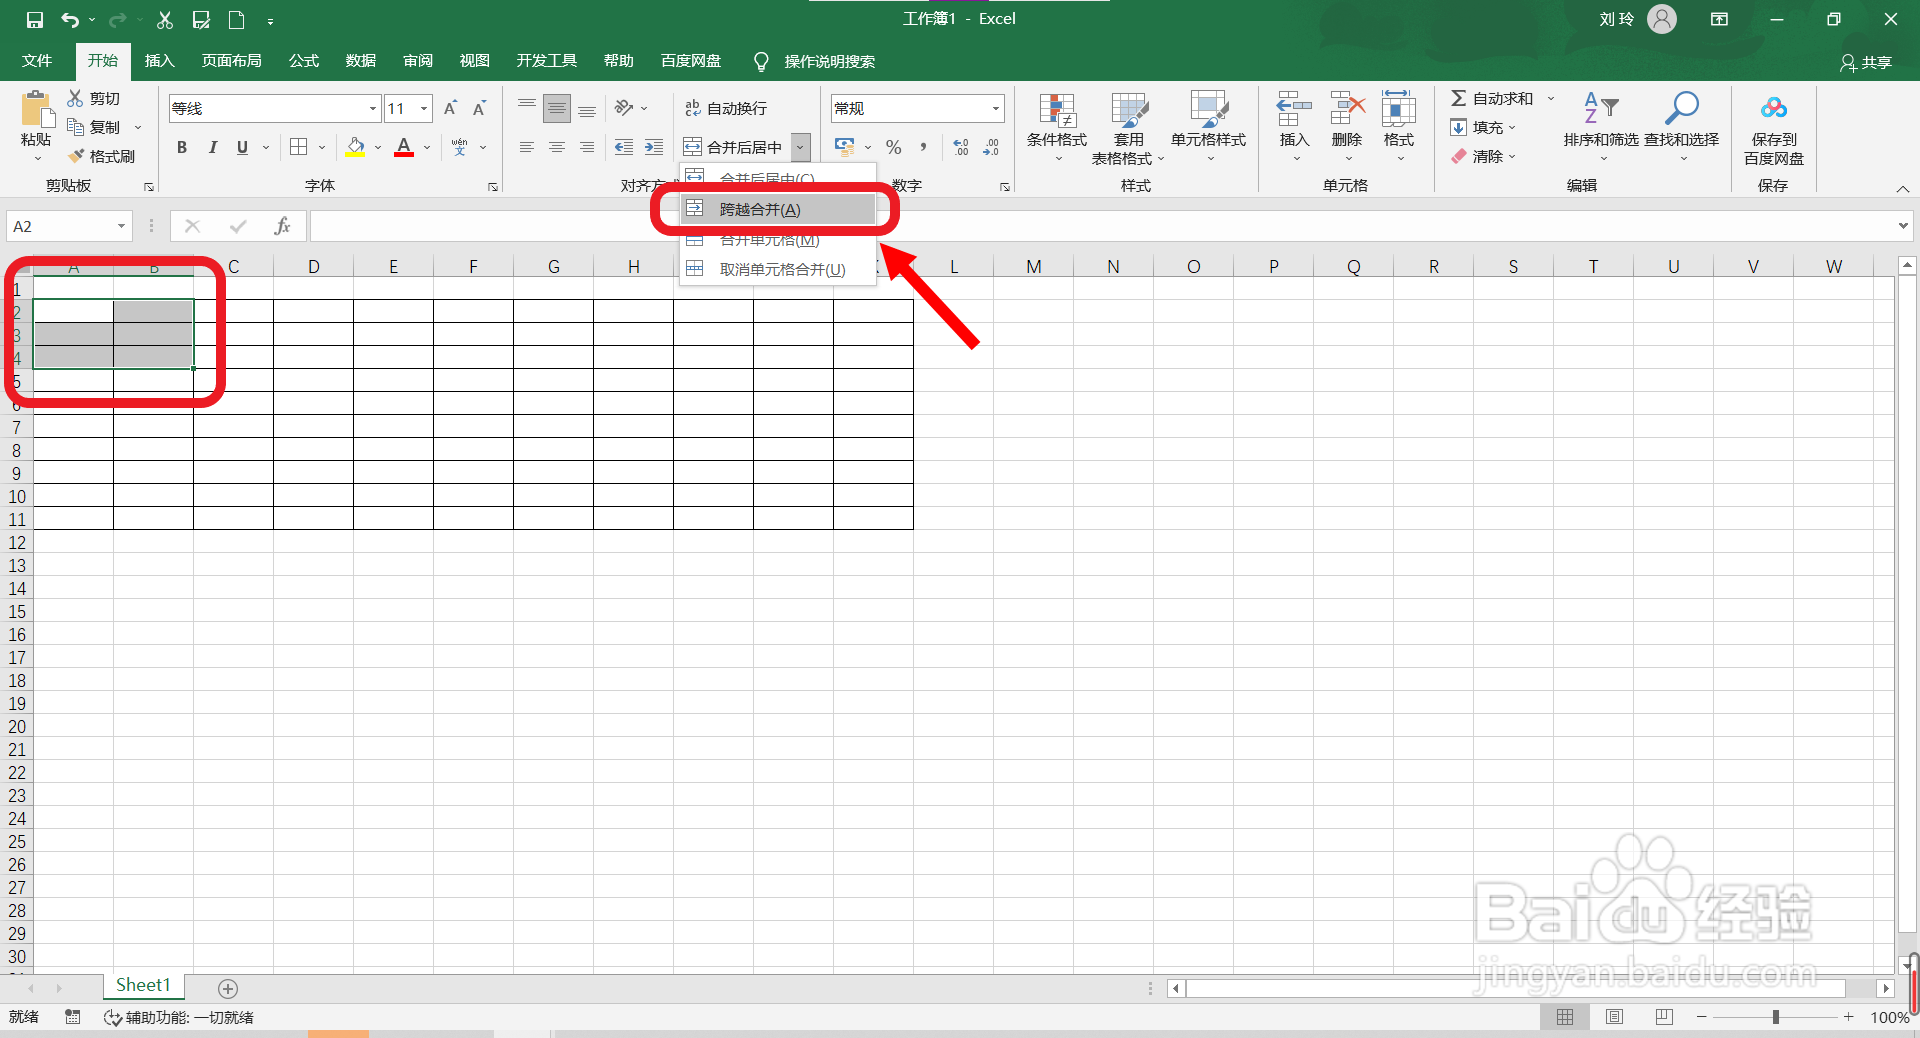Click the Decrease decimal icon

pos(991,147)
